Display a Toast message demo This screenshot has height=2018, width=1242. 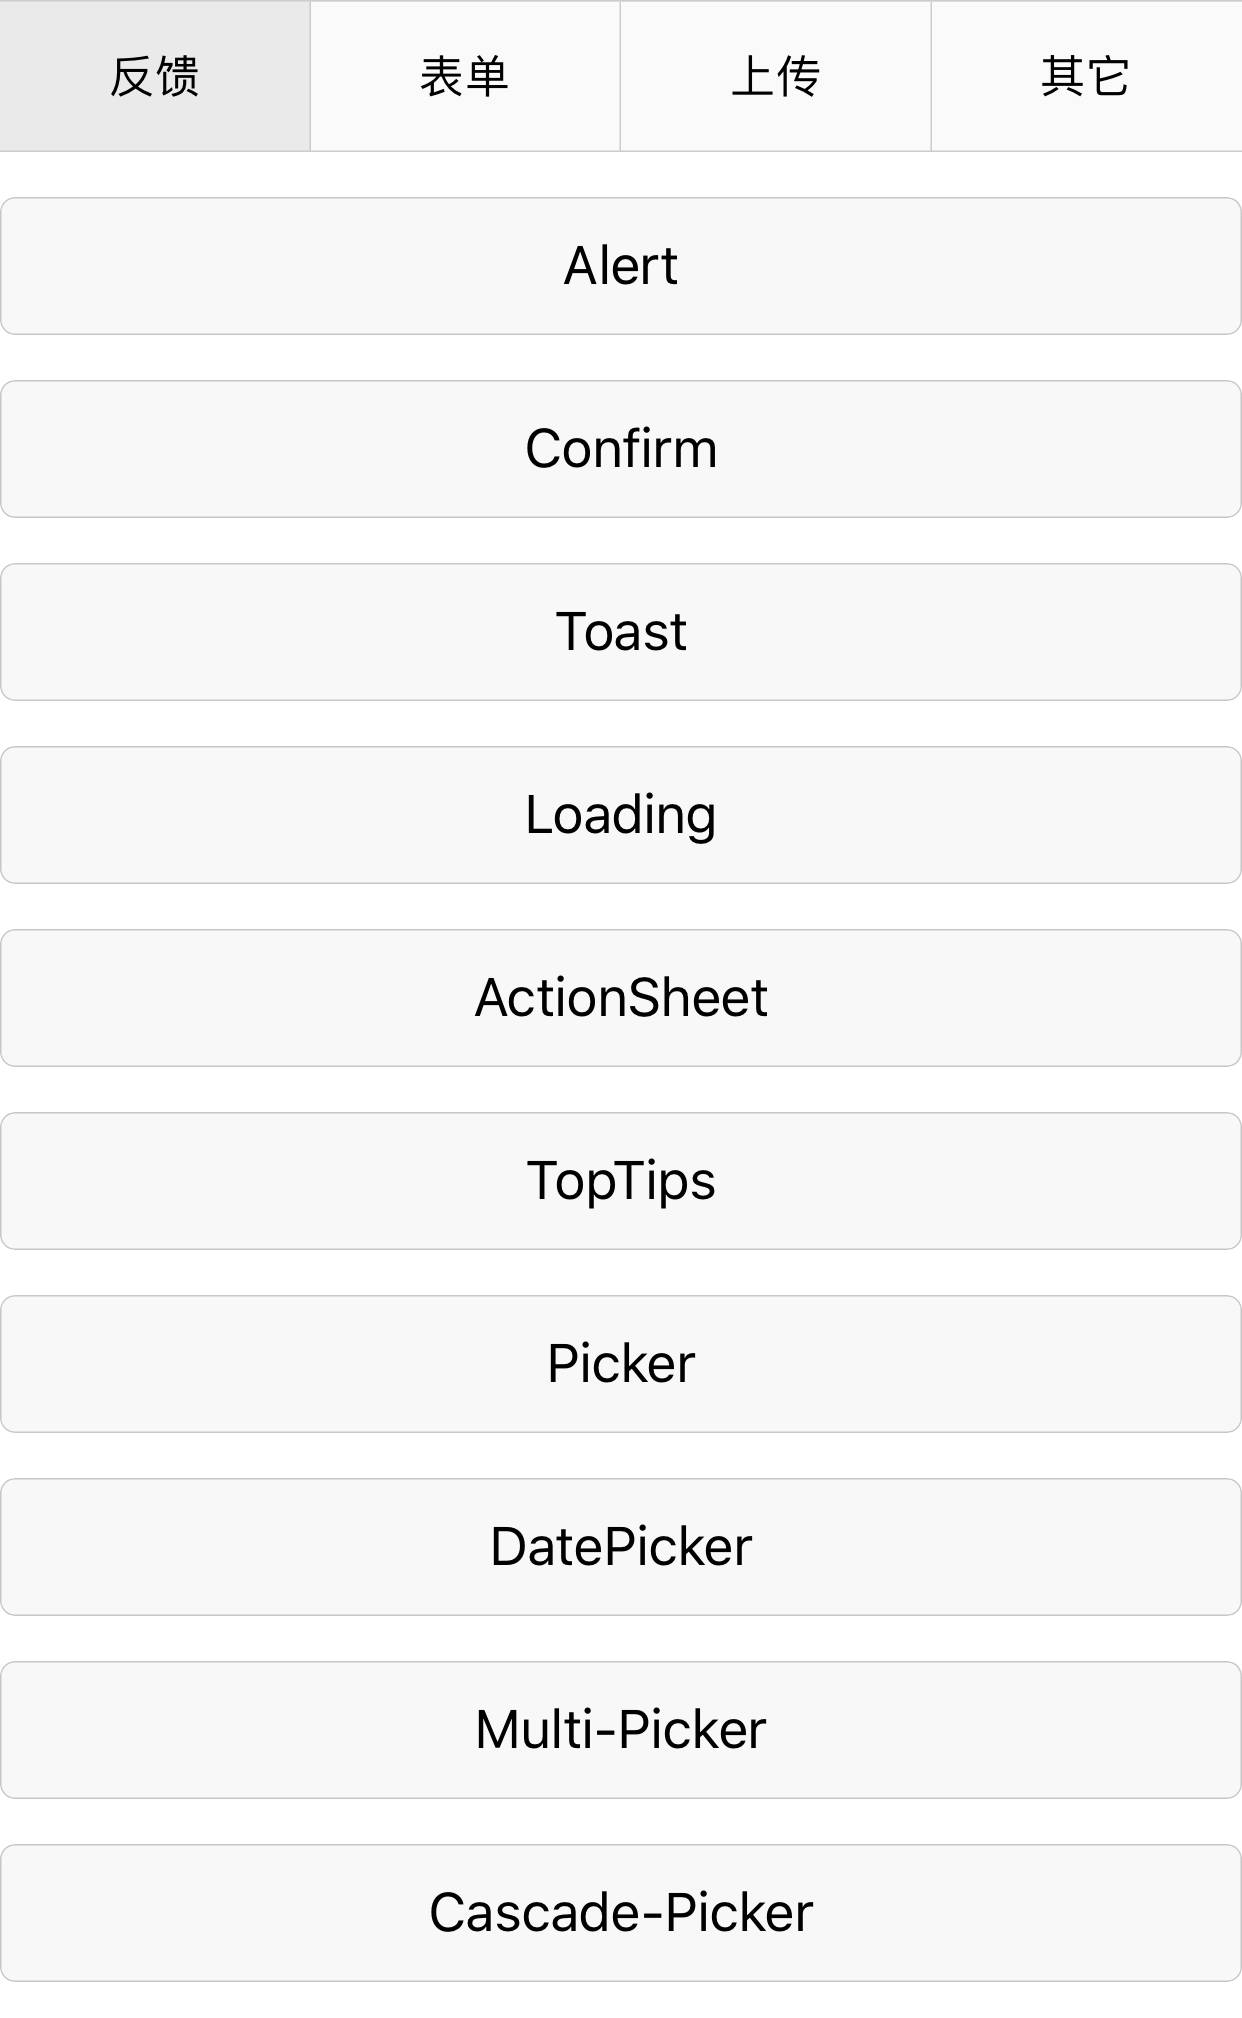pyautogui.click(x=621, y=632)
